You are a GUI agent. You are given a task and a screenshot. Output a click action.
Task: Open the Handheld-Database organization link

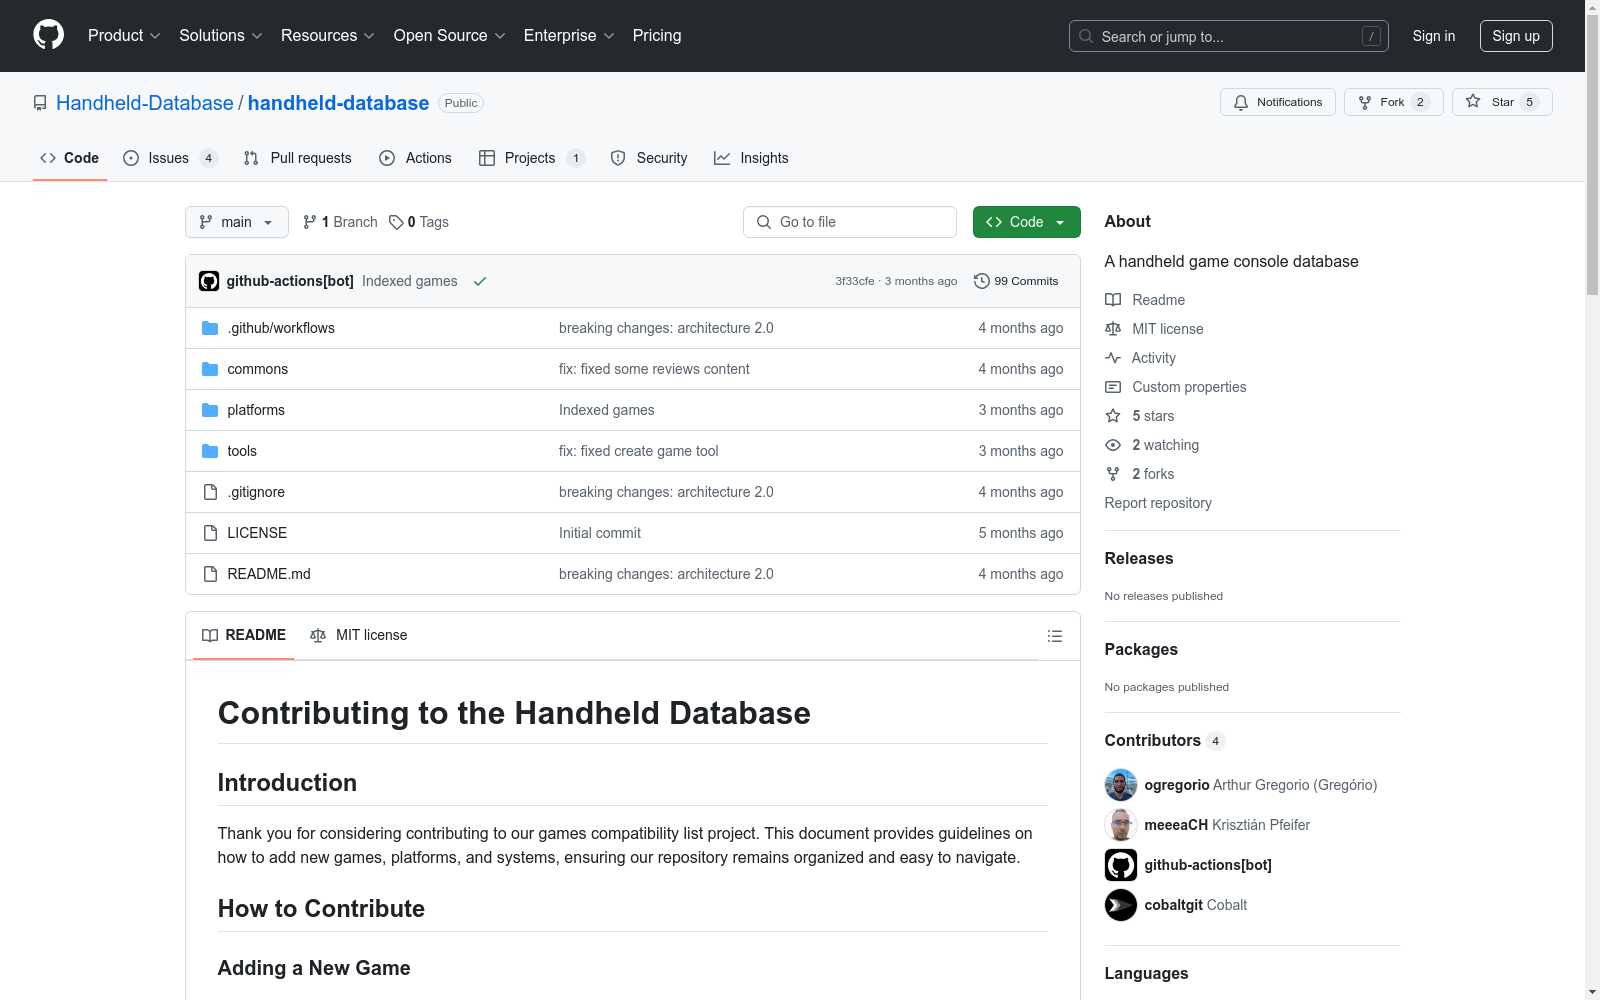click(x=145, y=103)
